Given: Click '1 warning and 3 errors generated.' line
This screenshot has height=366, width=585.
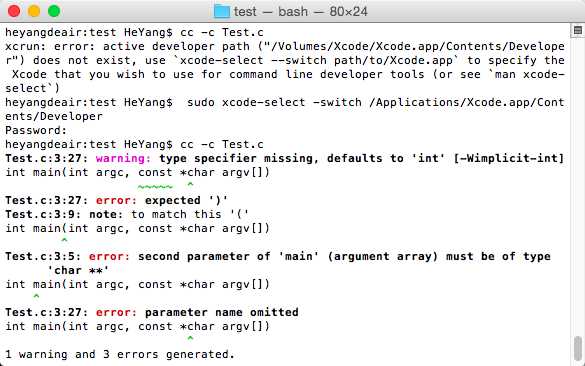Looking at the screenshot, I should 120,354.
